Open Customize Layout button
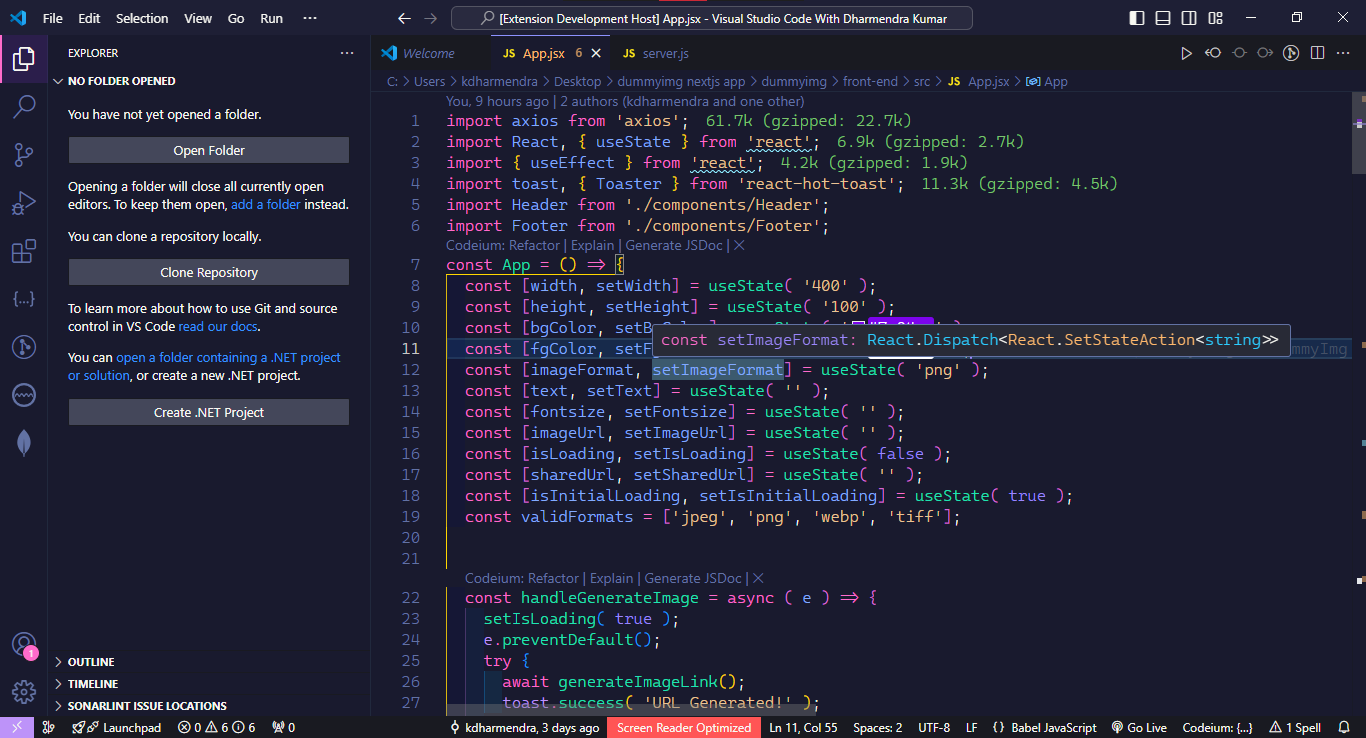Image resolution: width=1366 pixels, height=738 pixels. [1215, 18]
